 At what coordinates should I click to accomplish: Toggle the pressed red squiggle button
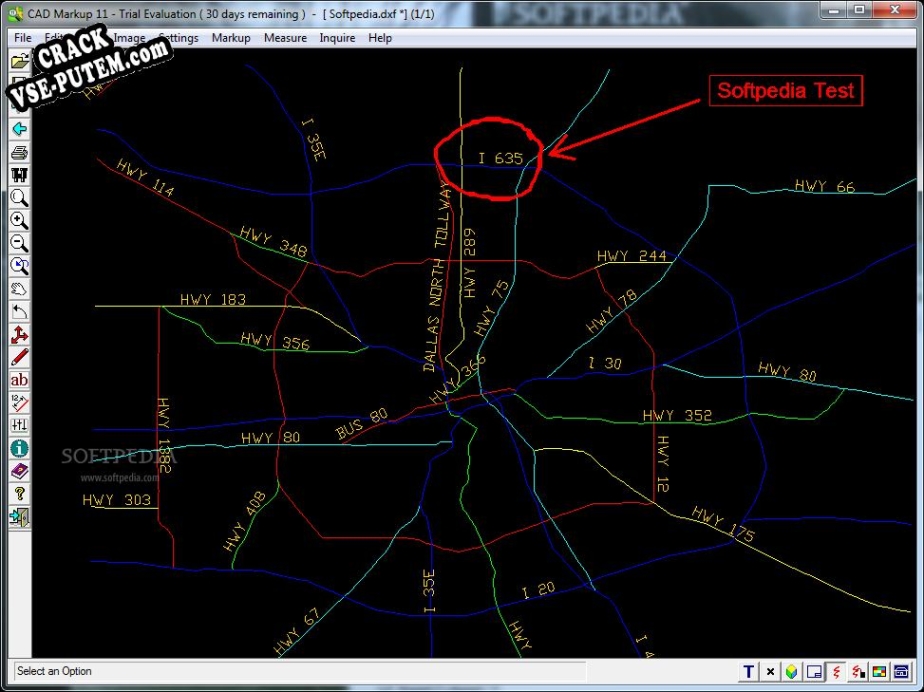[x=836, y=671]
